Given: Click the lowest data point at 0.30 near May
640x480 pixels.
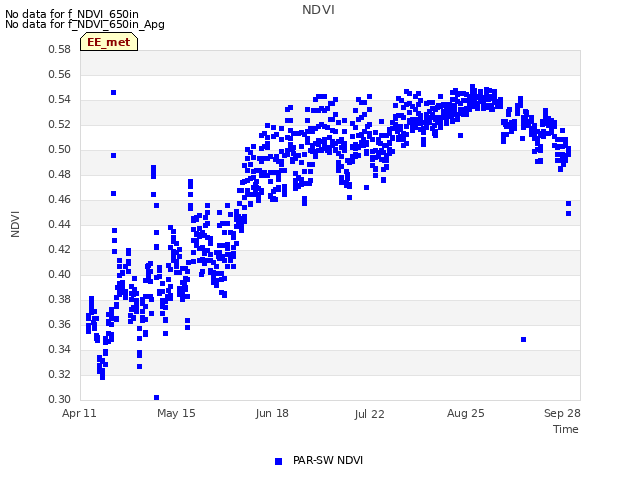Looking at the screenshot, I should coord(156,398).
